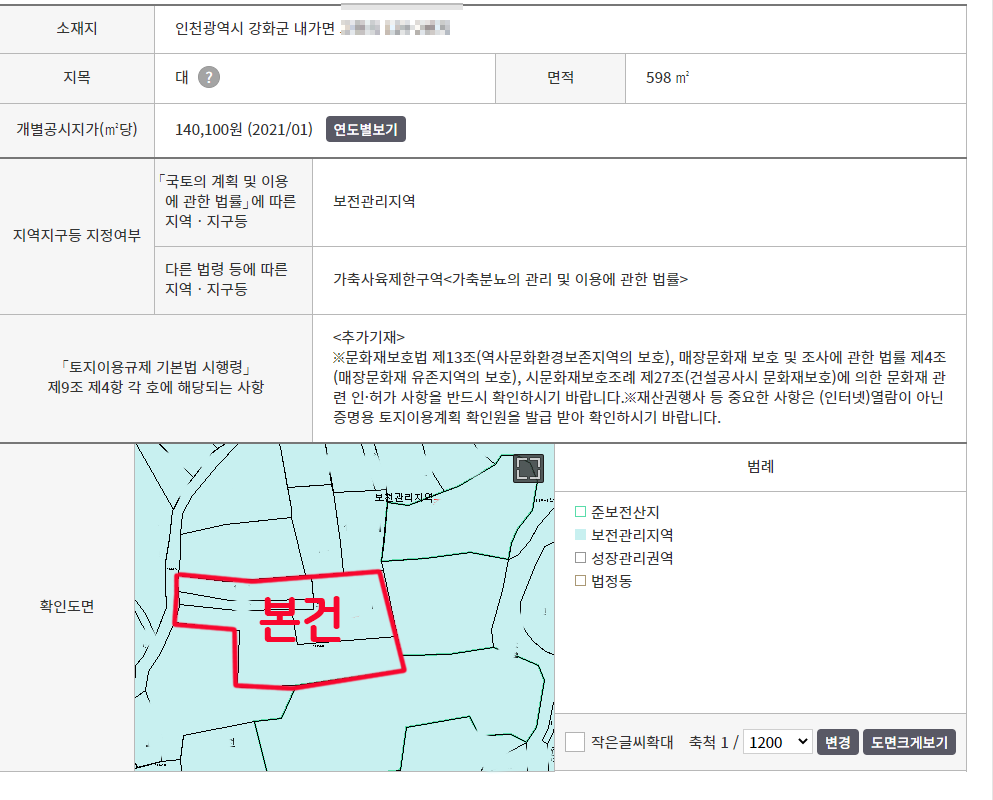The width and height of the screenshot is (993, 800).
Task: Click the 본건 label on the map
Action: click(x=300, y=620)
